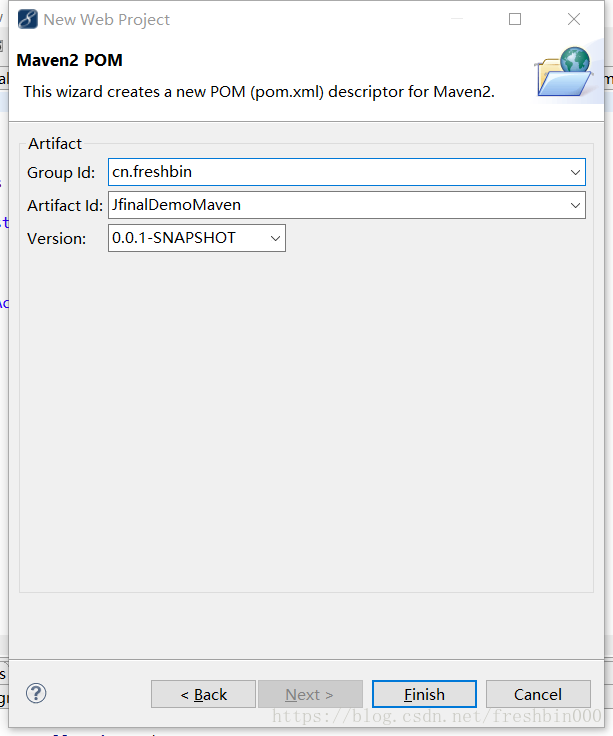The height and width of the screenshot is (736, 613).
Task: Click the Cancel button
Action: [x=538, y=694]
